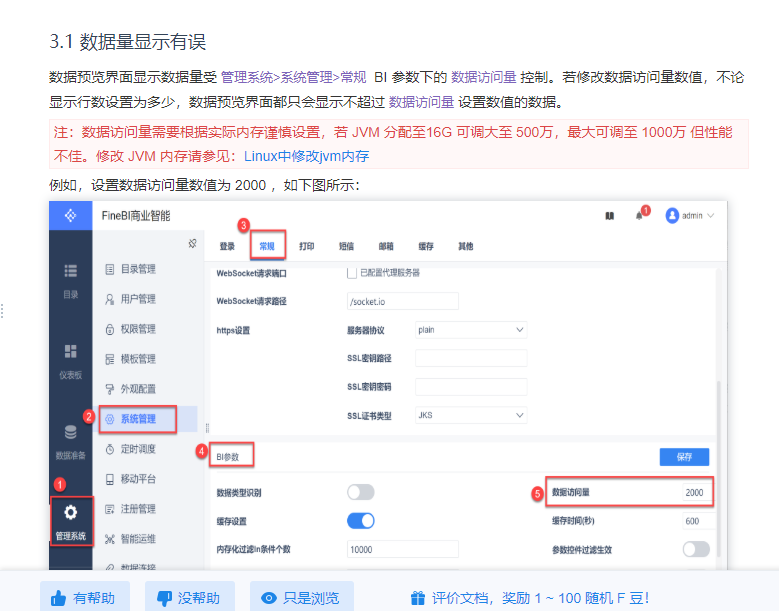Open the SSL证书类型 JKS dropdown
This screenshot has width=779, height=611.
pos(471,415)
